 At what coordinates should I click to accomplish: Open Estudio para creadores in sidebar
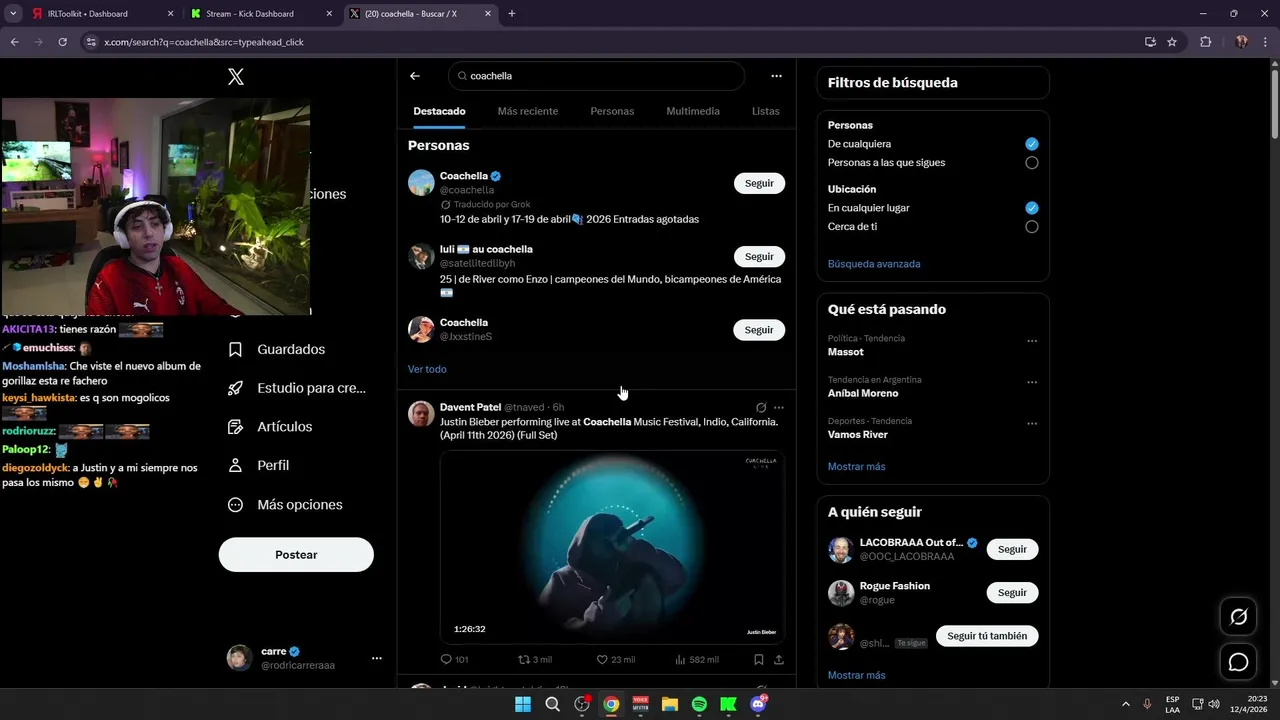tap(296, 388)
